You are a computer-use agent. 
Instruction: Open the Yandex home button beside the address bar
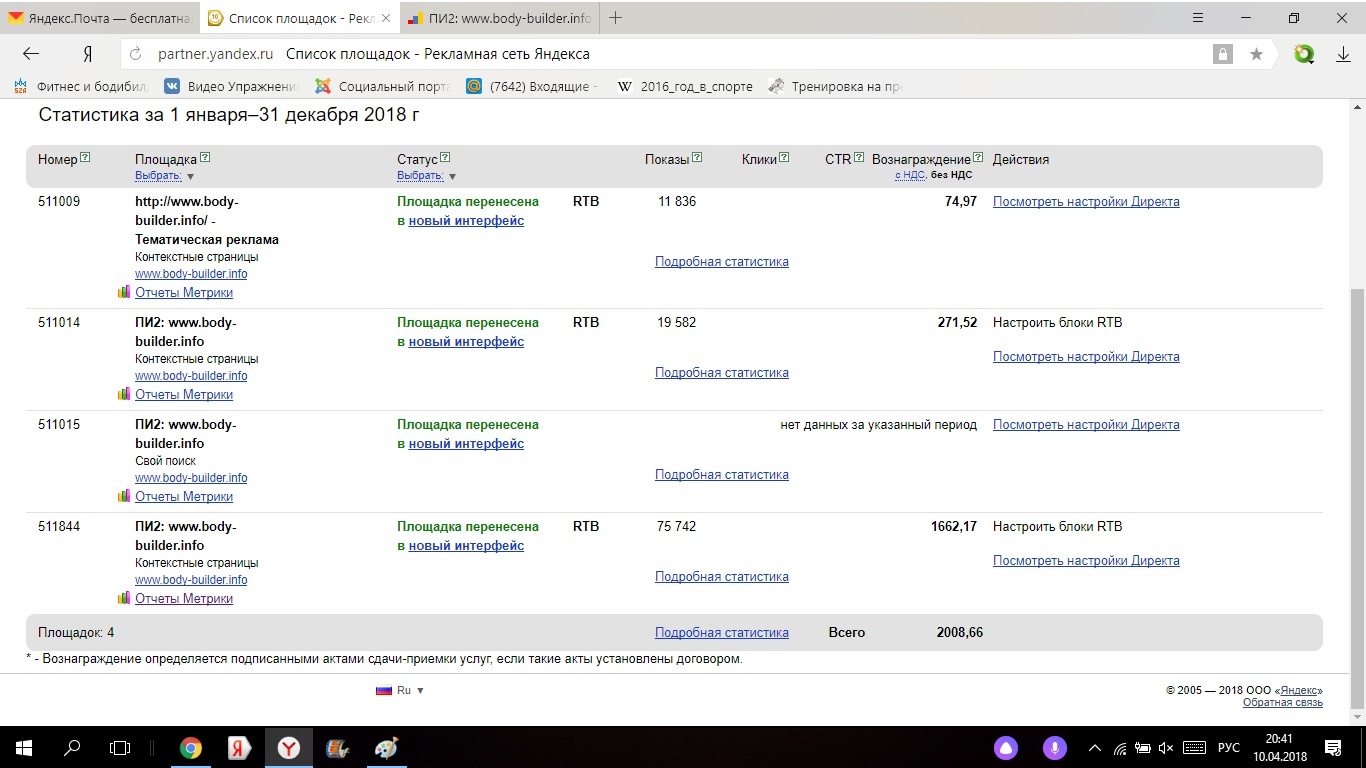88,54
